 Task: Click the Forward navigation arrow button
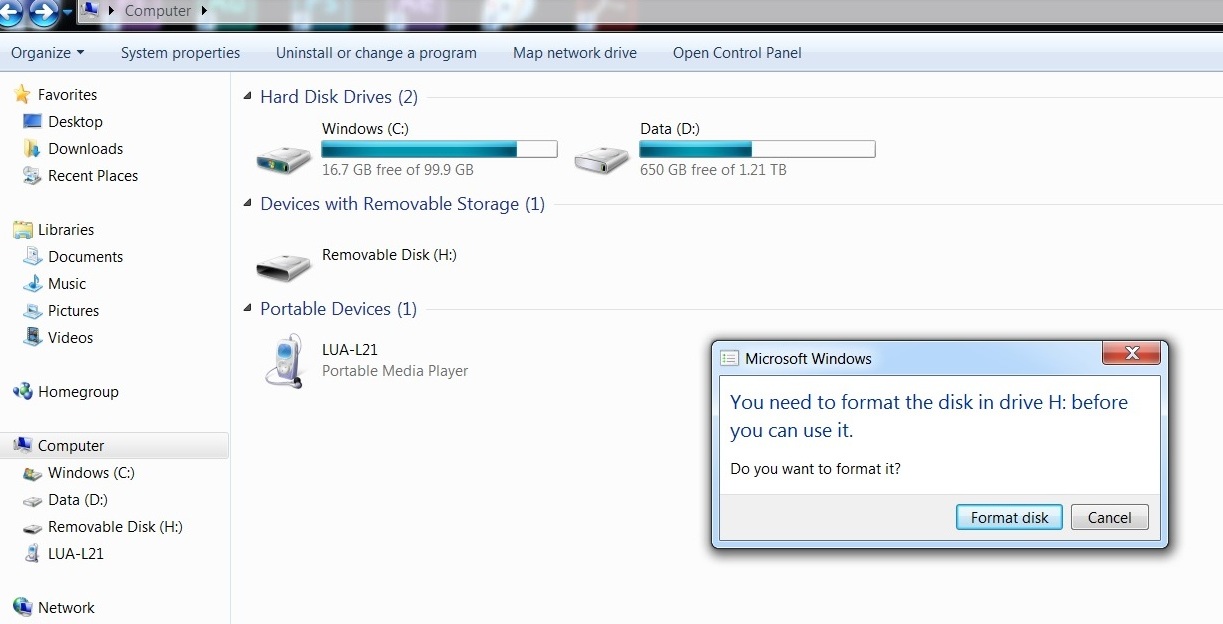[x=43, y=11]
